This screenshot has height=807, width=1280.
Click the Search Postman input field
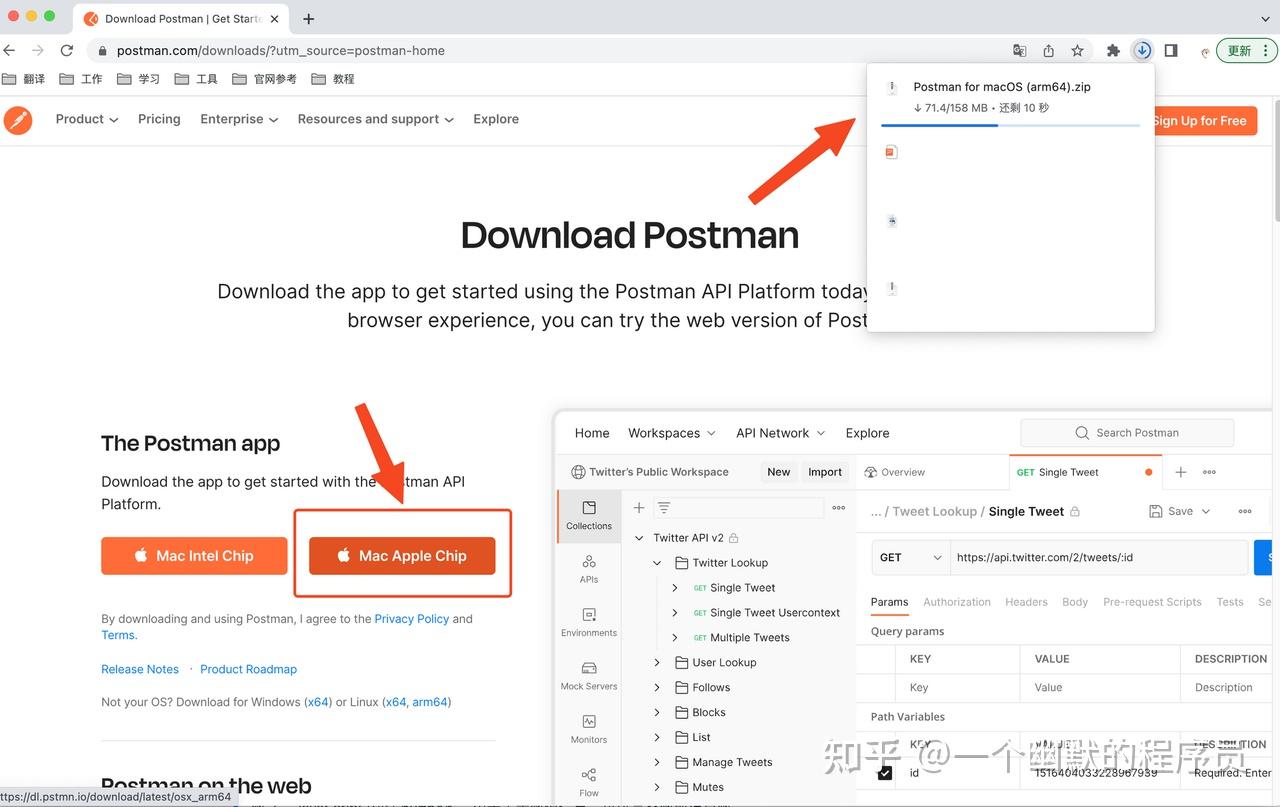[x=1127, y=432]
